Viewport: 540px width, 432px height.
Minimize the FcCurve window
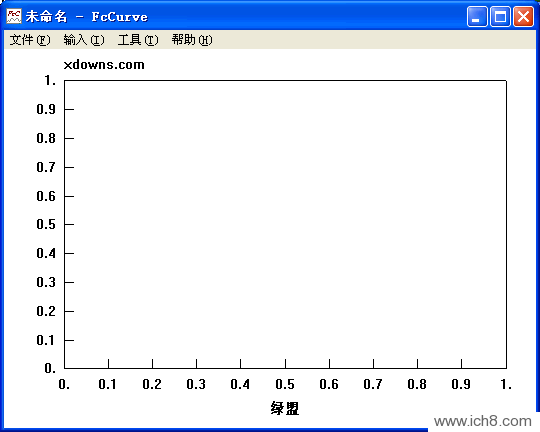[477, 17]
